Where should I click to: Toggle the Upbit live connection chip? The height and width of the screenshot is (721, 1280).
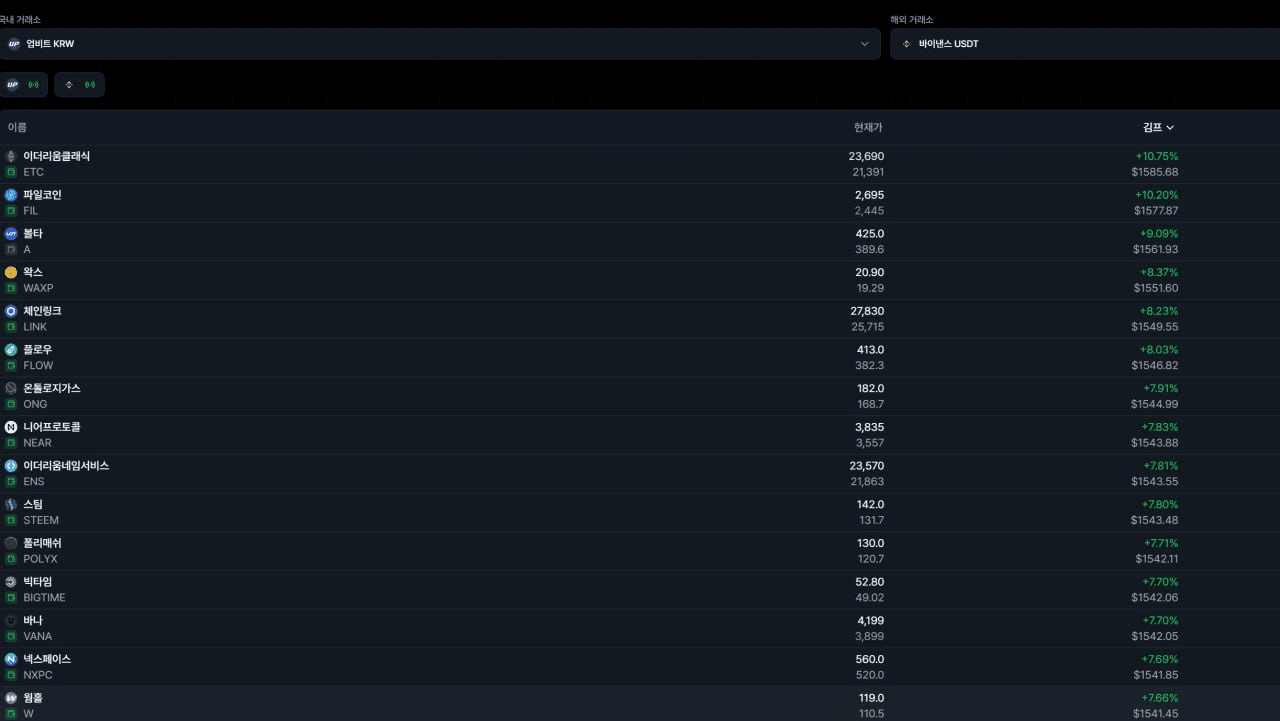(24, 85)
